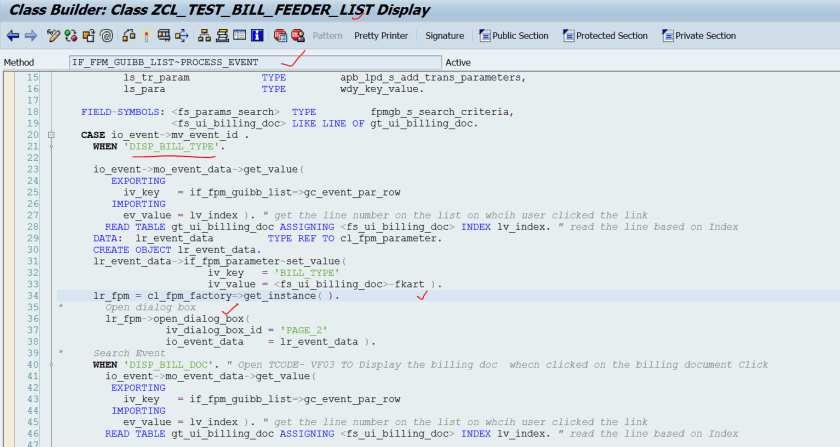This screenshot has width=840, height=447.
Task: Click CREATE OBJECT lr_event_data statement
Action: coord(177,250)
